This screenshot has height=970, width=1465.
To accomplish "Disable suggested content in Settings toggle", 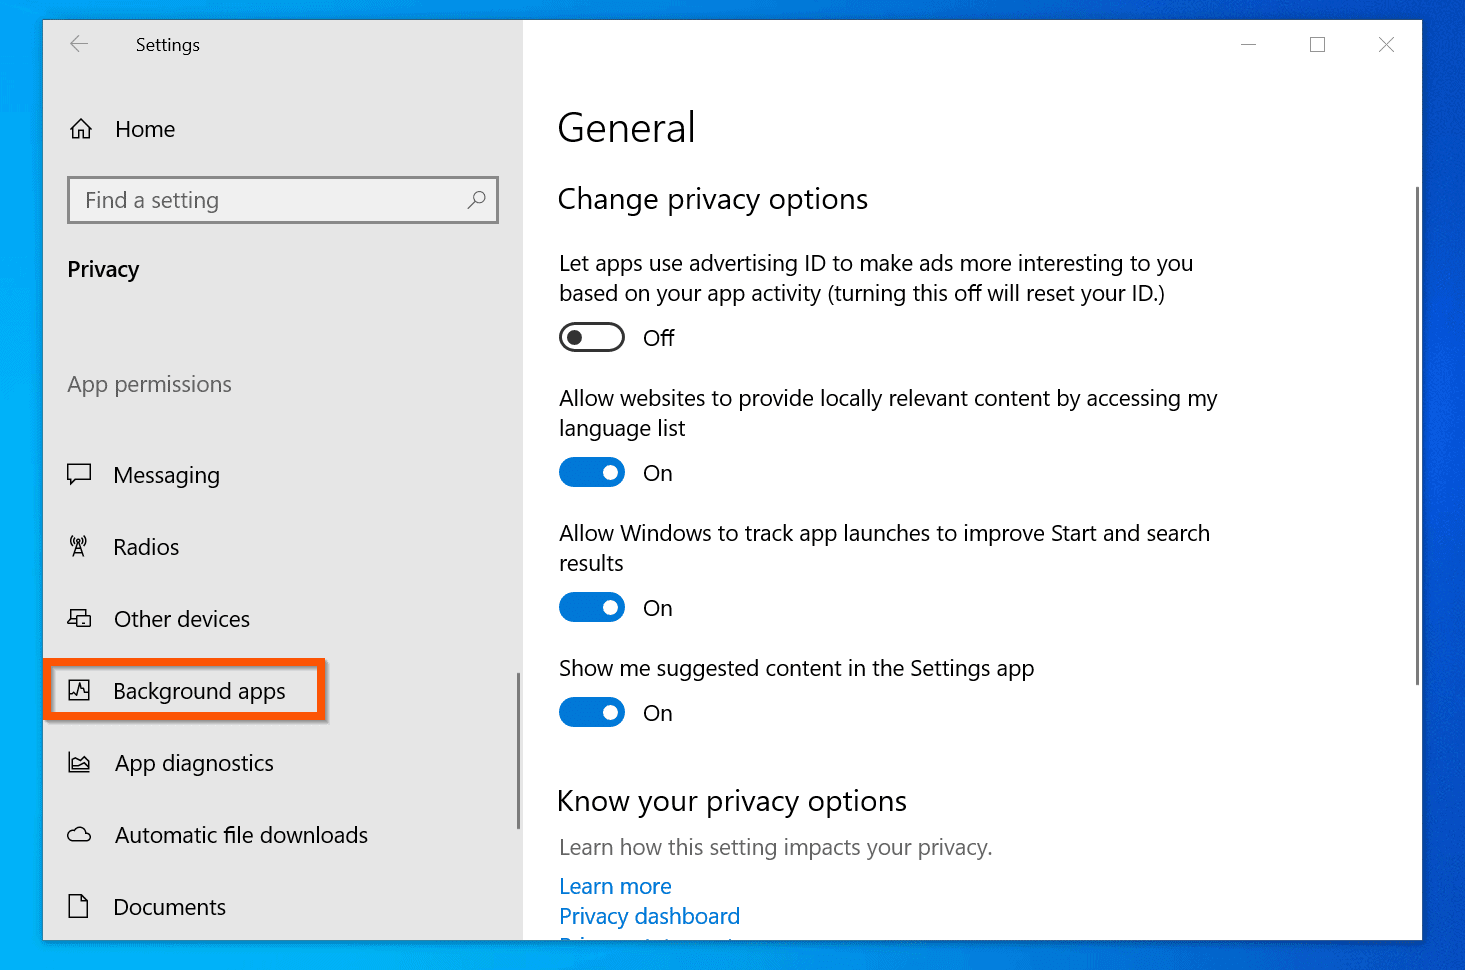I will tap(592, 712).
